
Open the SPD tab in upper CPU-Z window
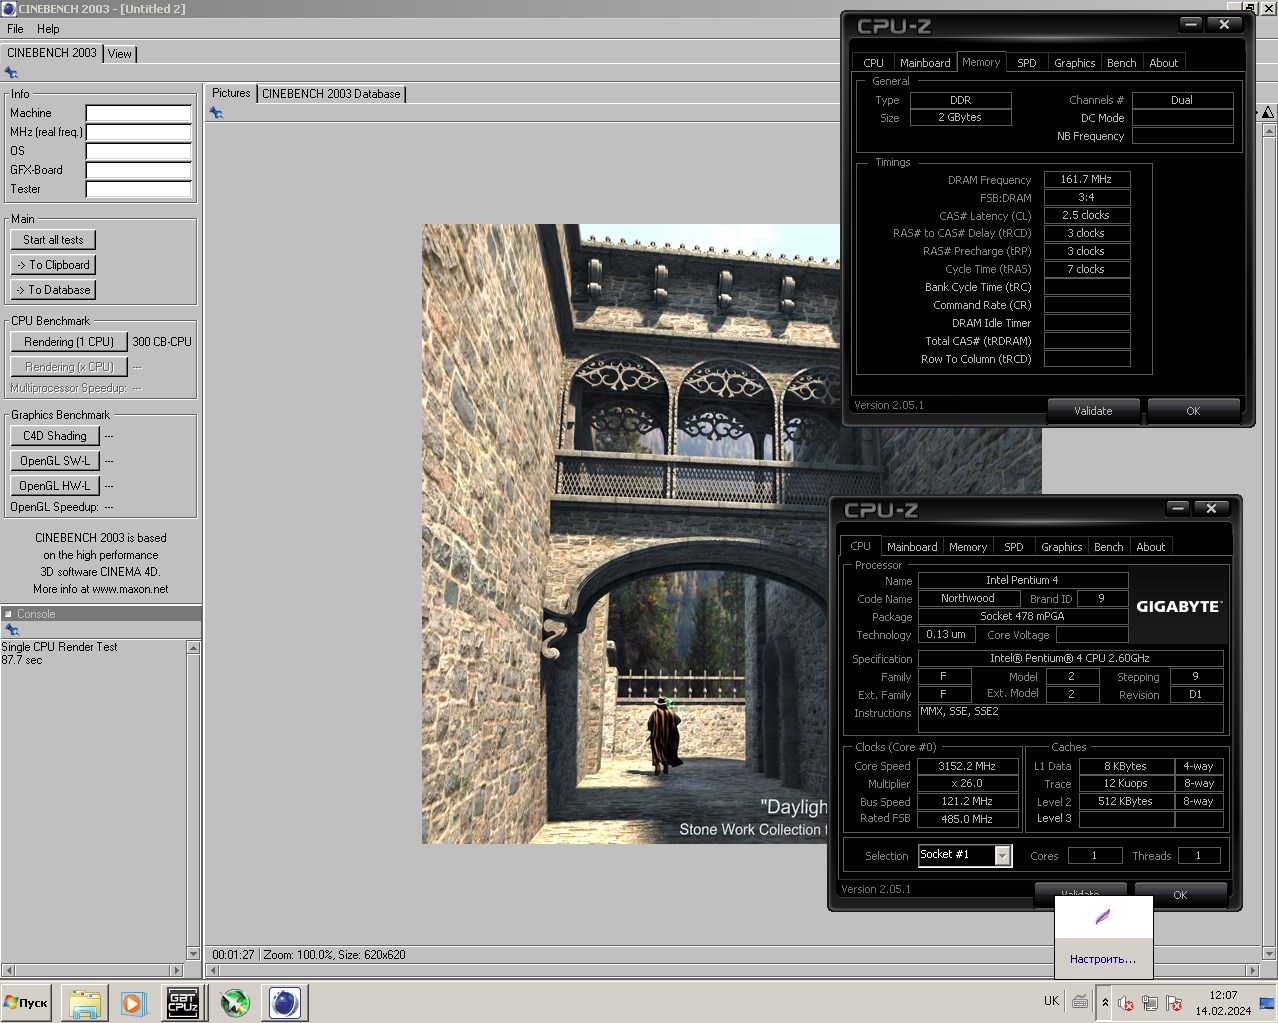click(x=1026, y=63)
